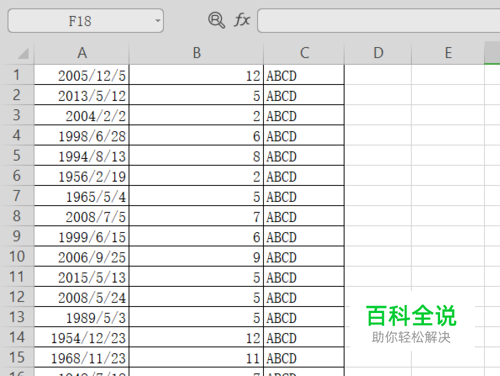
Task: Select ABCD cell in row 15
Action: coord(304,357)
